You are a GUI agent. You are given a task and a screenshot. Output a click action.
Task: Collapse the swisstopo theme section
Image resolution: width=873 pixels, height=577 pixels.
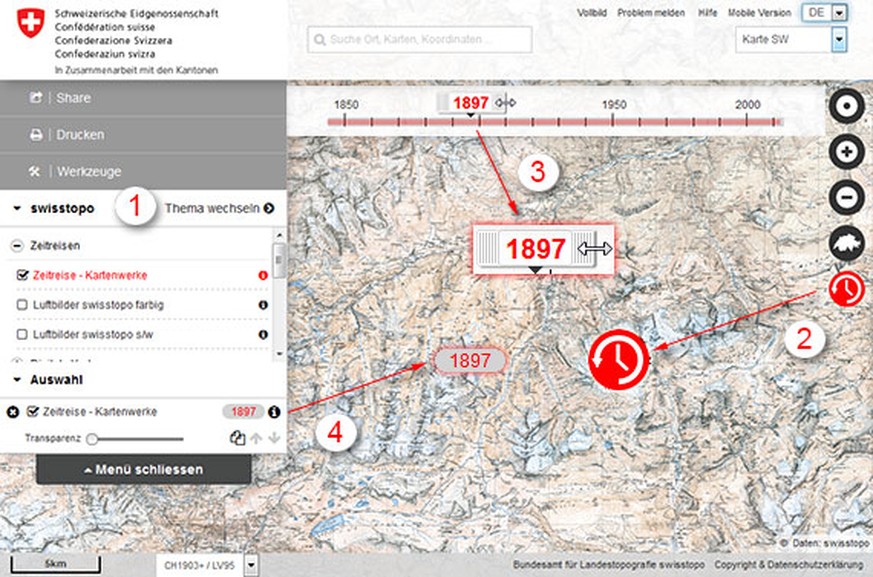[17, 208]
